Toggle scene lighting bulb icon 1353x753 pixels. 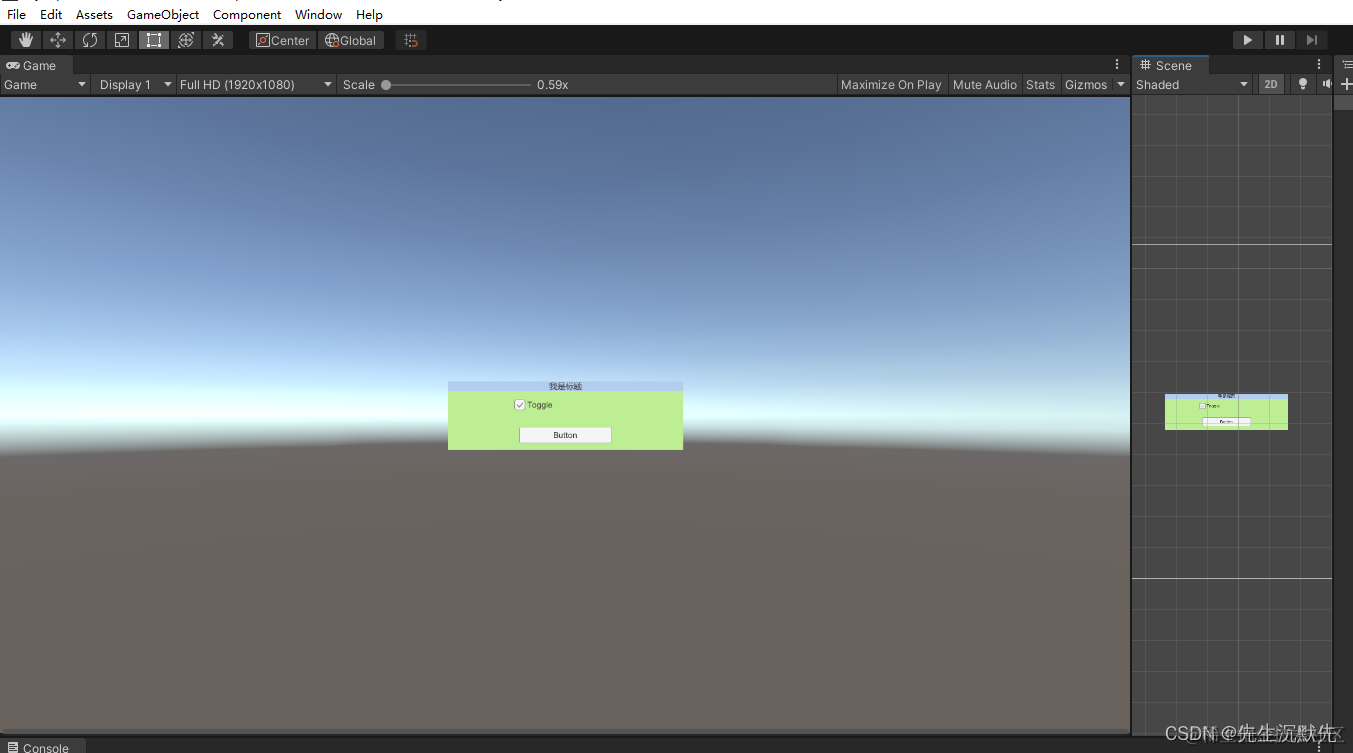1302,85
